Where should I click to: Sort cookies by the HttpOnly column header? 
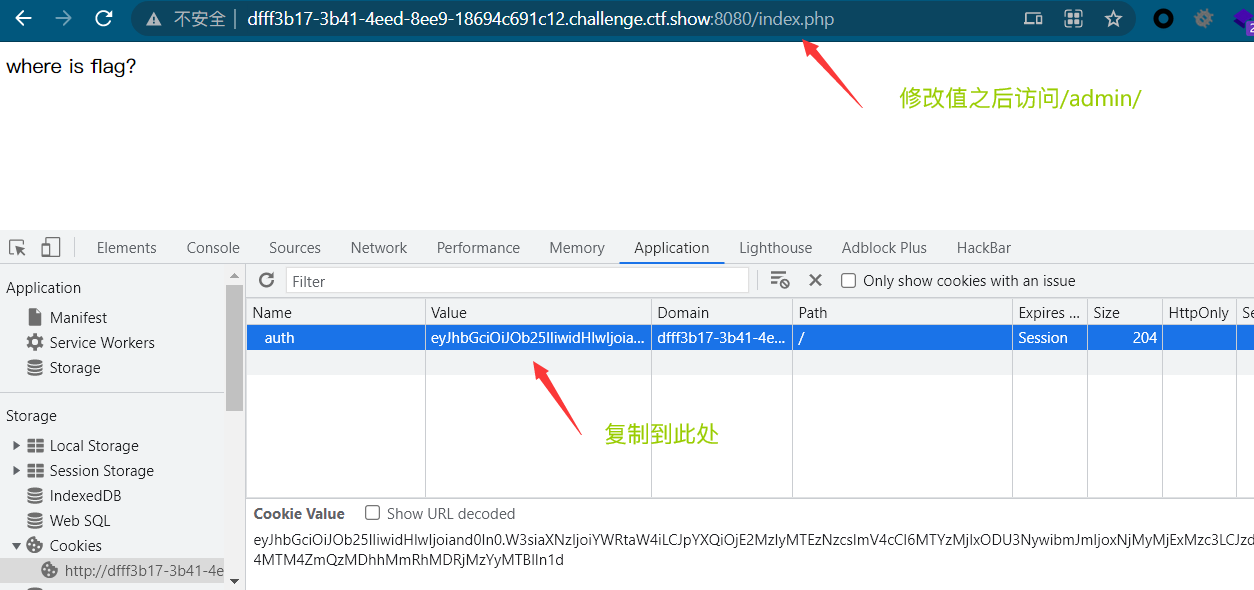coord(1200,312)
